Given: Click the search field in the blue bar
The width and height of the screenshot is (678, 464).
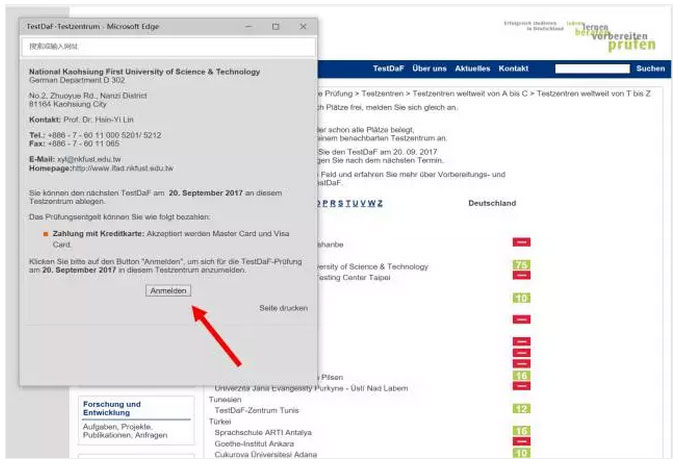Looking at the screenshot, I should 592,69.
